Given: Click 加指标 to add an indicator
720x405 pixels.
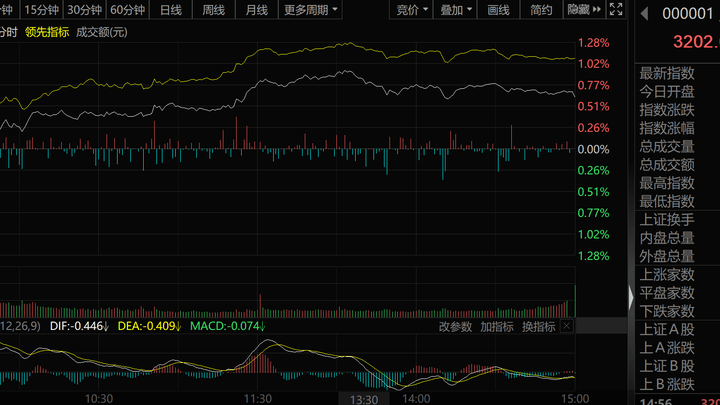Looking at the screenshot, I should tap(497, 326).
